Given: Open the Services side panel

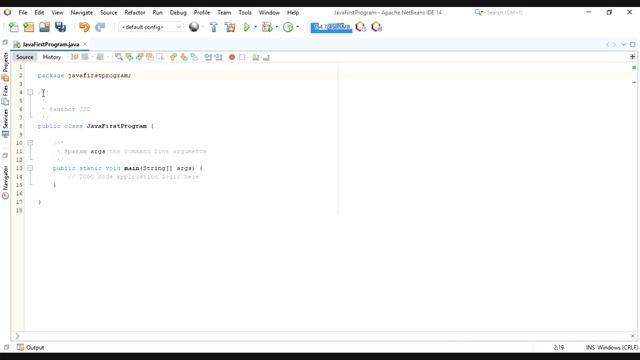Looking at the screenshot, I should point(5,123).
